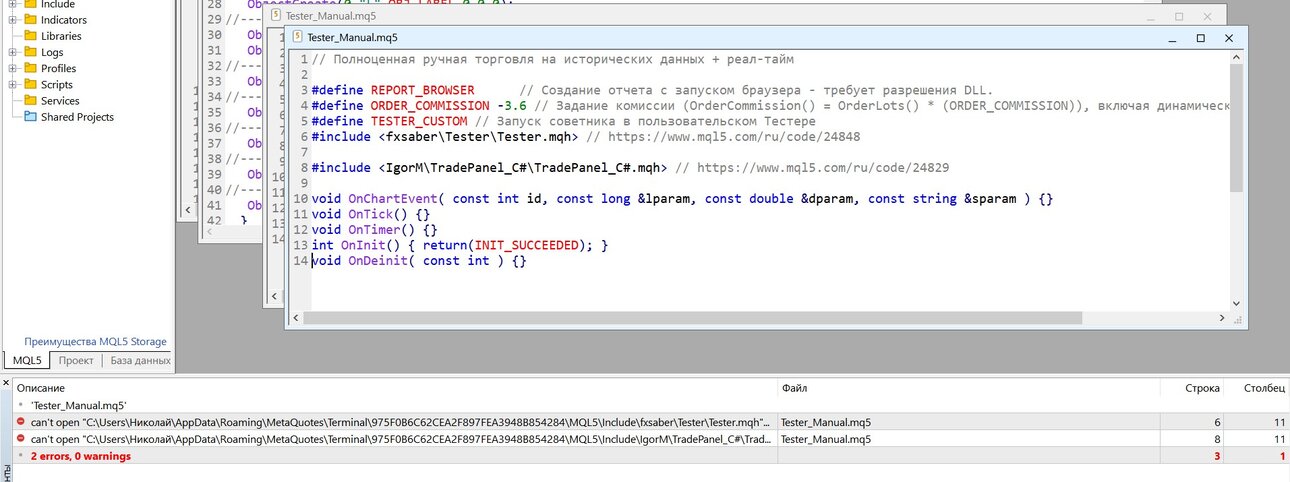This screenshot has height=482, width=1290.
Task: Open the Преимущества MQL5 Storage link
Action: 96,342
